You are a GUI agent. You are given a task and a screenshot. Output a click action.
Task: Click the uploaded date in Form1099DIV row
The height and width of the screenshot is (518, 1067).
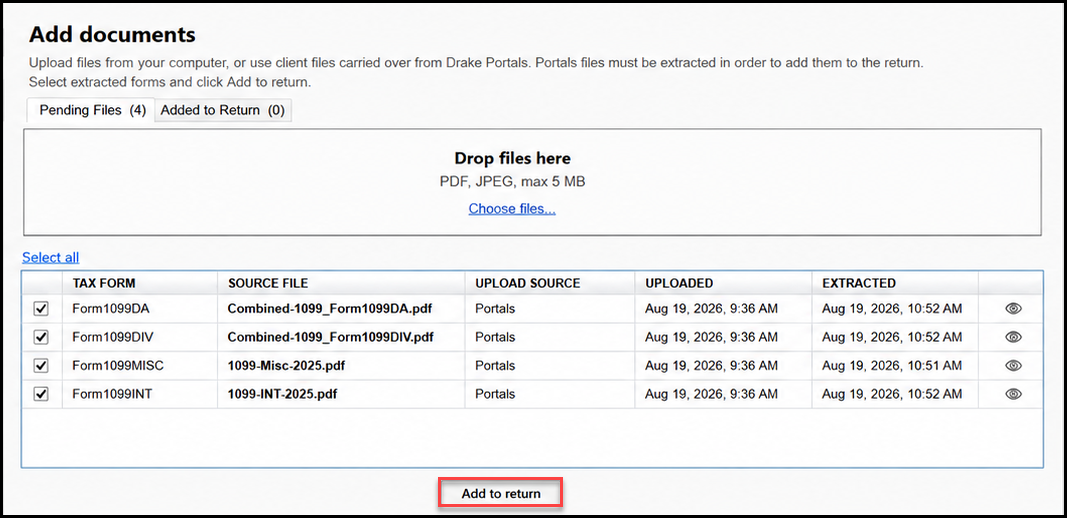(x=711, y=337)
